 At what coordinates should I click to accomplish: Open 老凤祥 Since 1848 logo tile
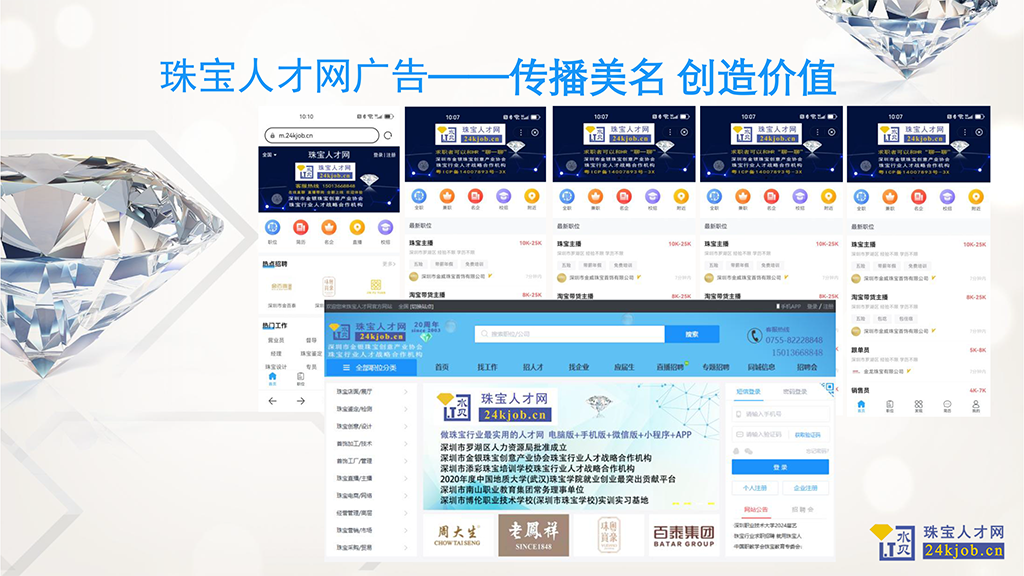point(534,535)
